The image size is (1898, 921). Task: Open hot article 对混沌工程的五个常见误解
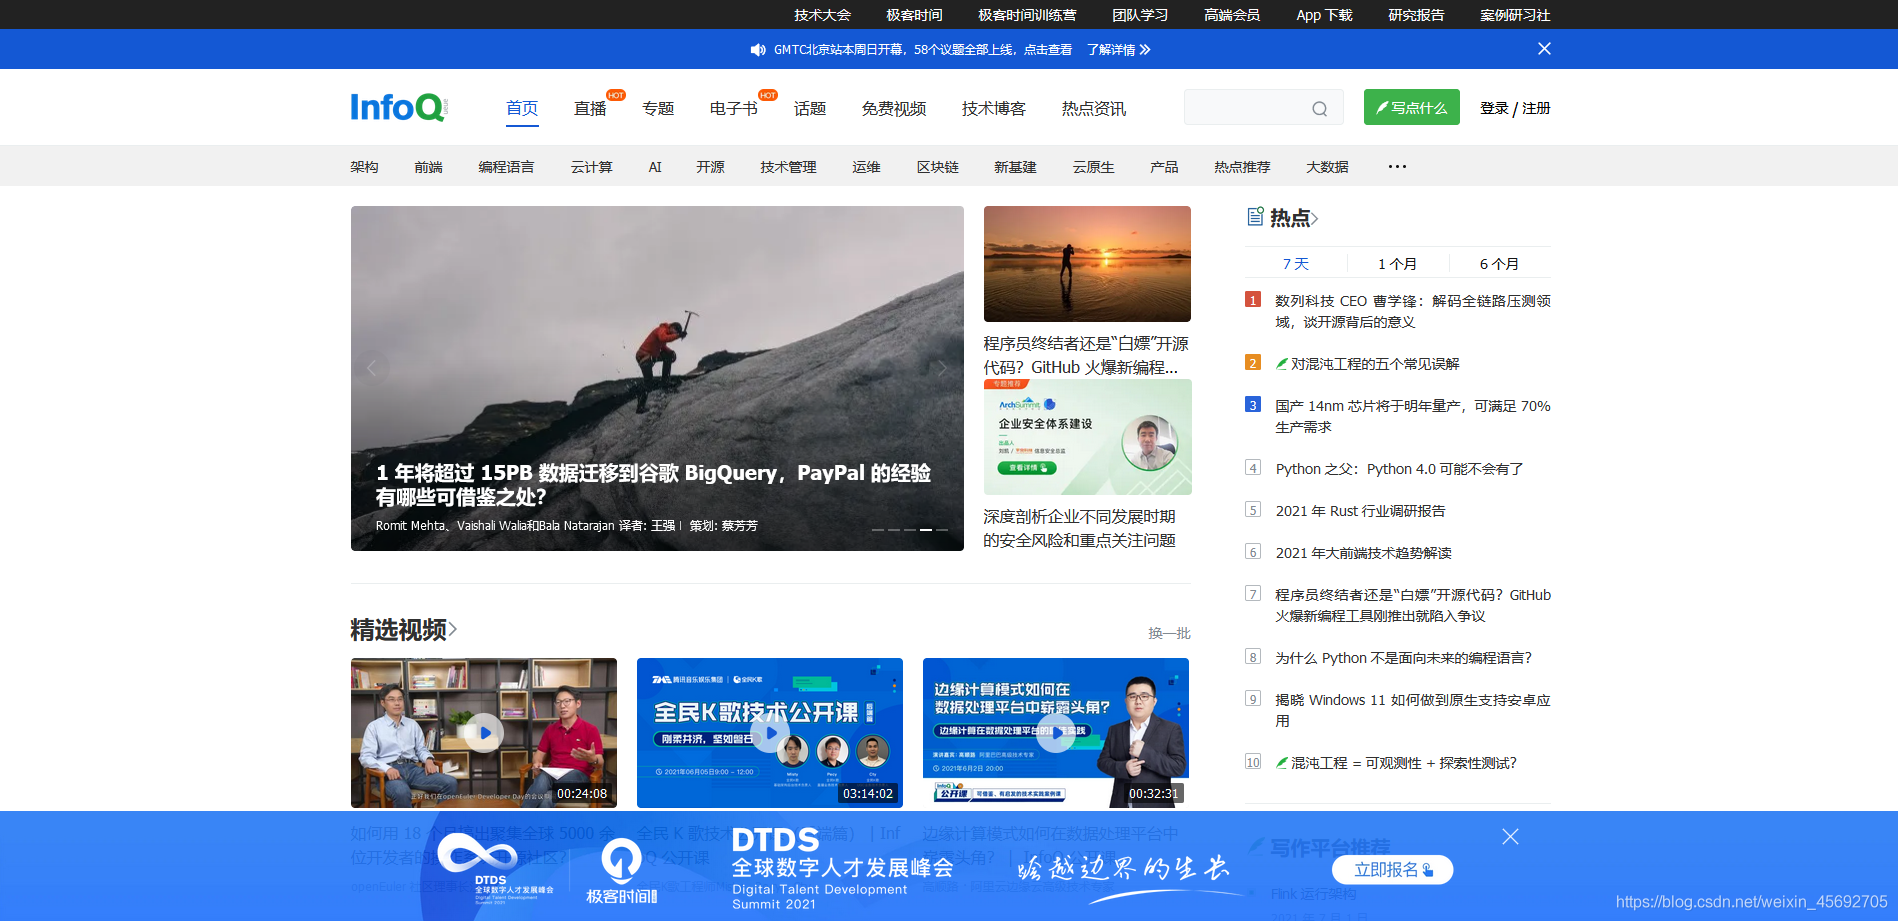pyautogui.click(x=1374, y=364)
